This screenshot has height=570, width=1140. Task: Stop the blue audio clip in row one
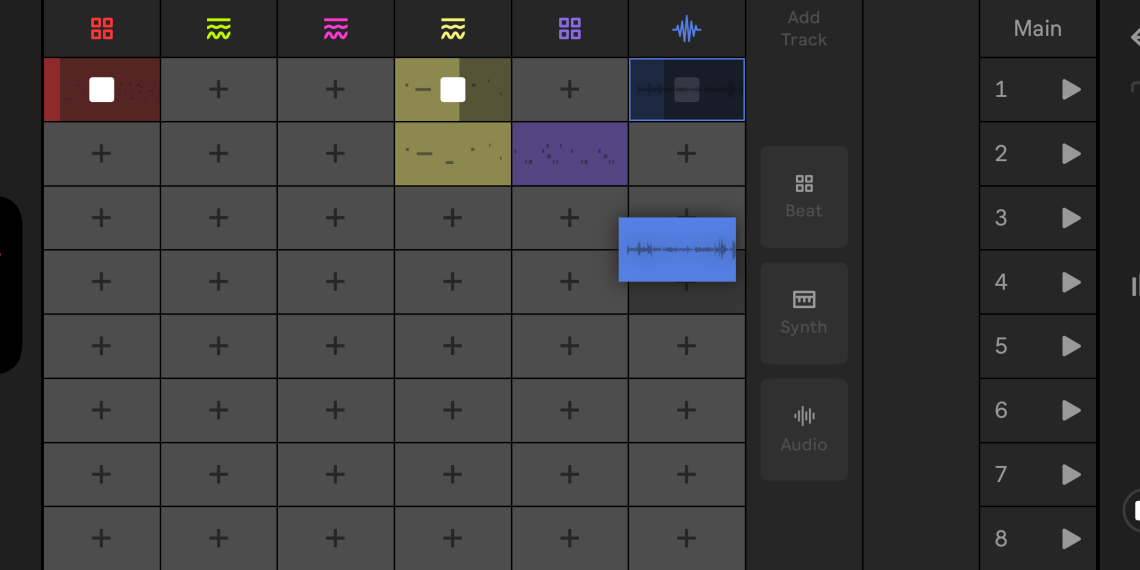point(686,89)
